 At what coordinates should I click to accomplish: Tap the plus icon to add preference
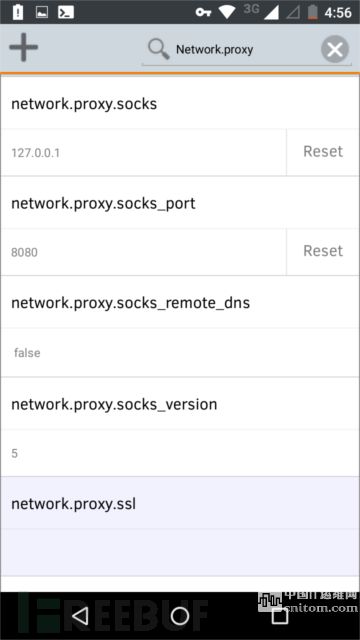pyautogui.click(x=24, y=47)
